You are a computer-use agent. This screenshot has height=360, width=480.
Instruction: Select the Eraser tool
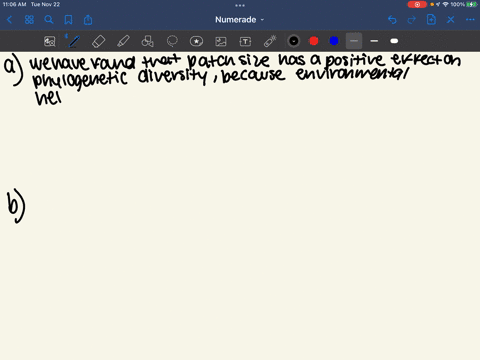tap(98, 41)
